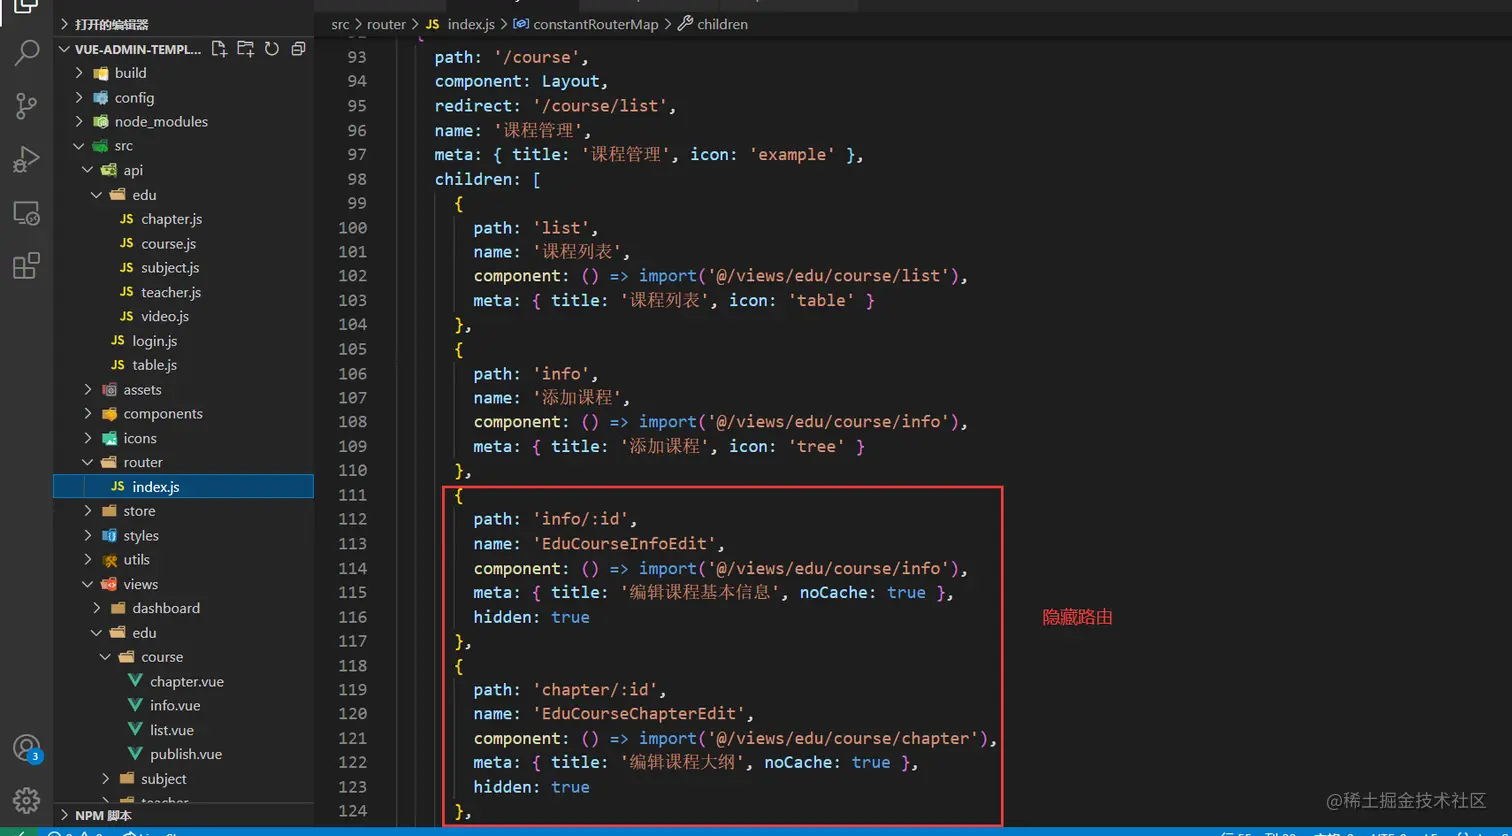The image size is (1512, 836).
Task: Collapse the src folder
Action: tap(183, 146)
